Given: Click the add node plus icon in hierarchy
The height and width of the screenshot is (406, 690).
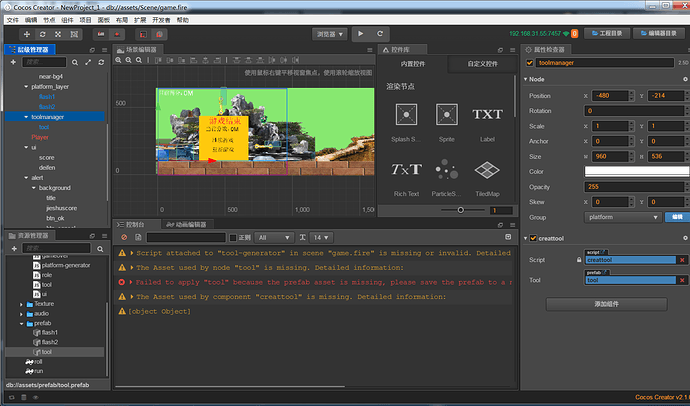Looking at the screenshot, I should click(13, 63).
